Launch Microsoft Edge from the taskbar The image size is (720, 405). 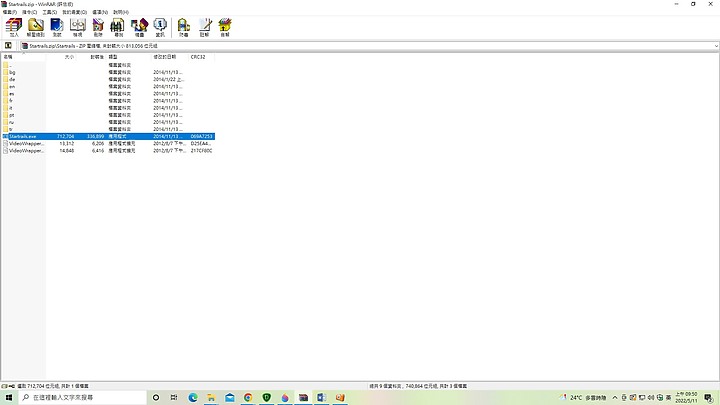193,397
